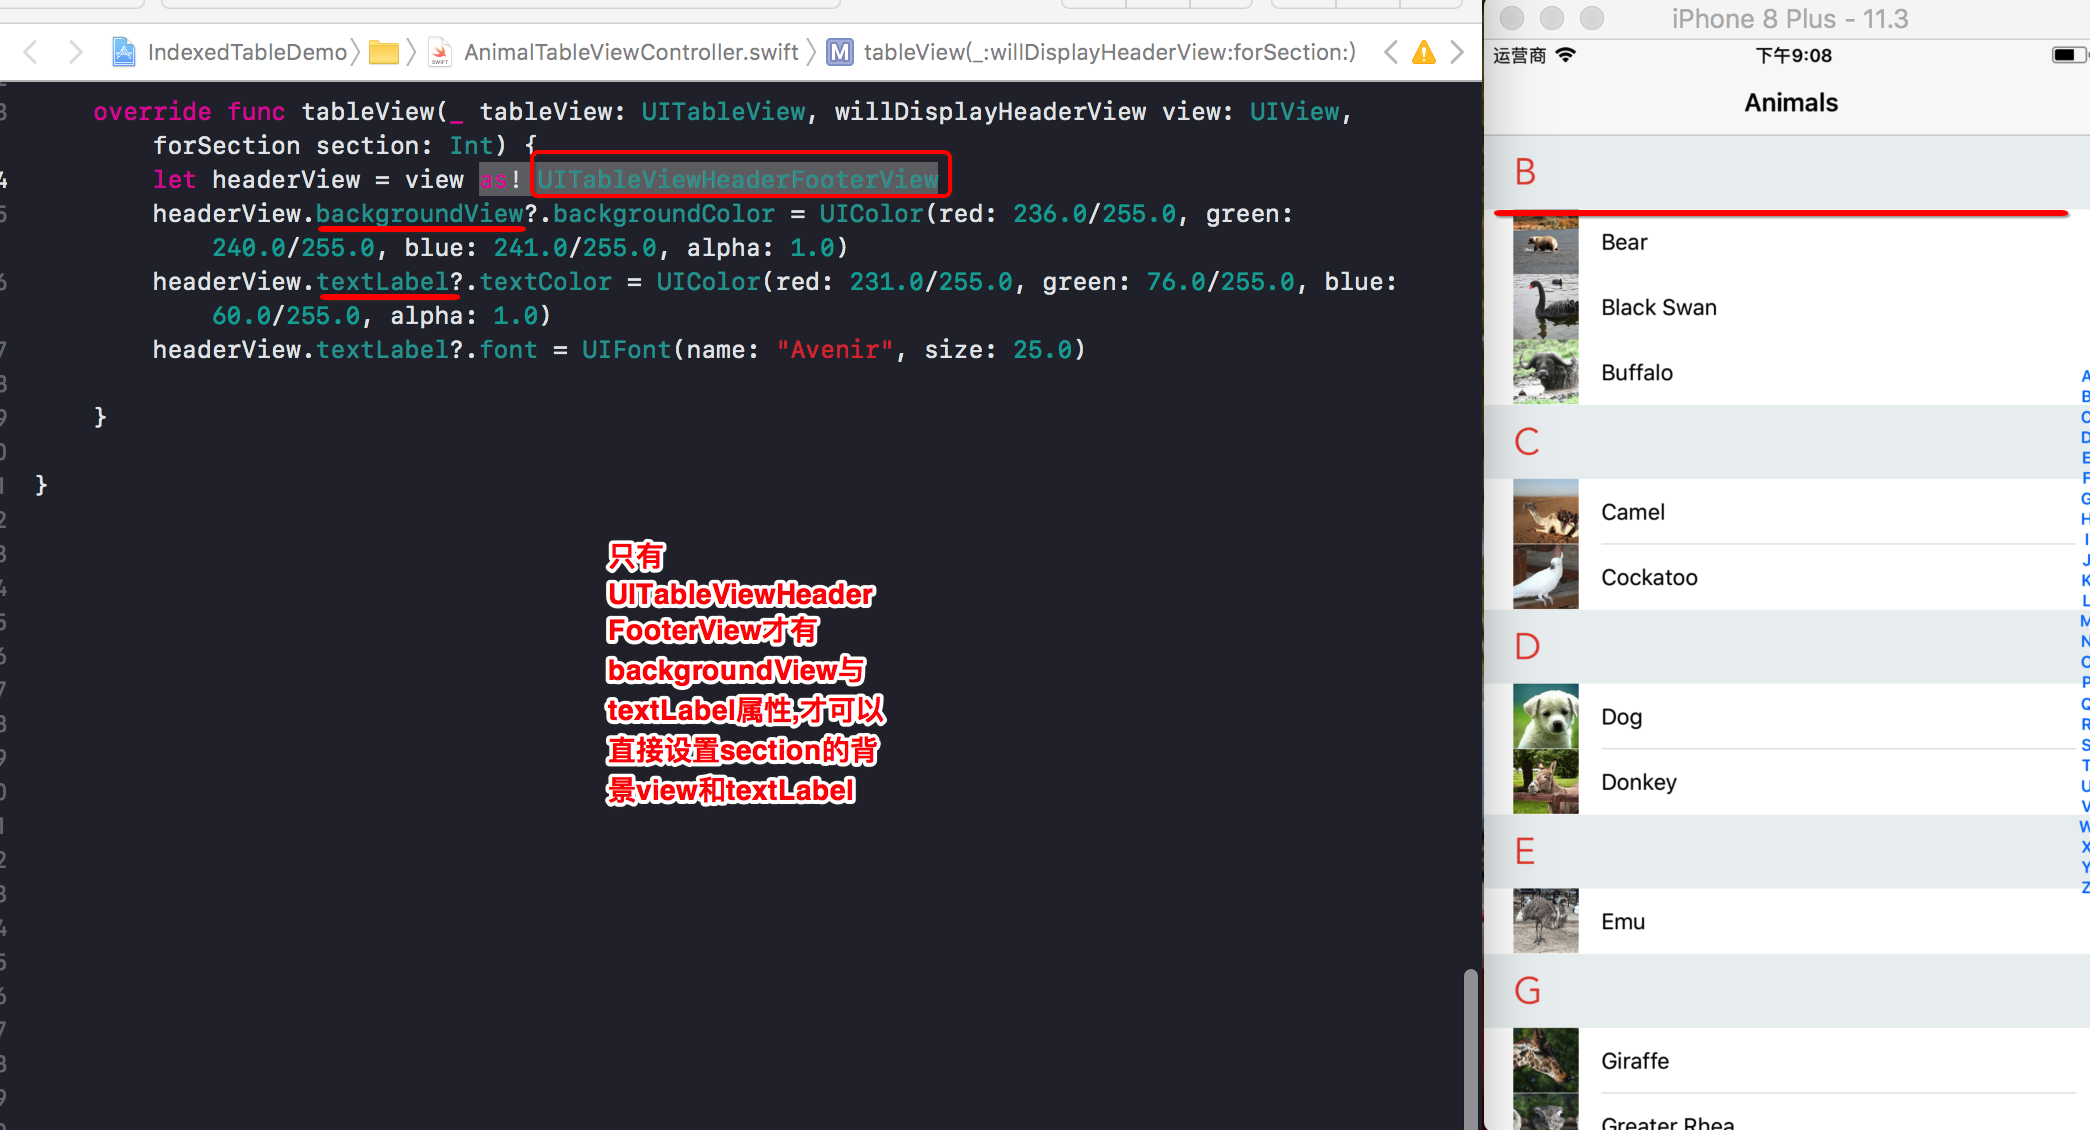Jump to next issue arrow
Viewport: 2090px width, 1130px height.
[1458, 52]
